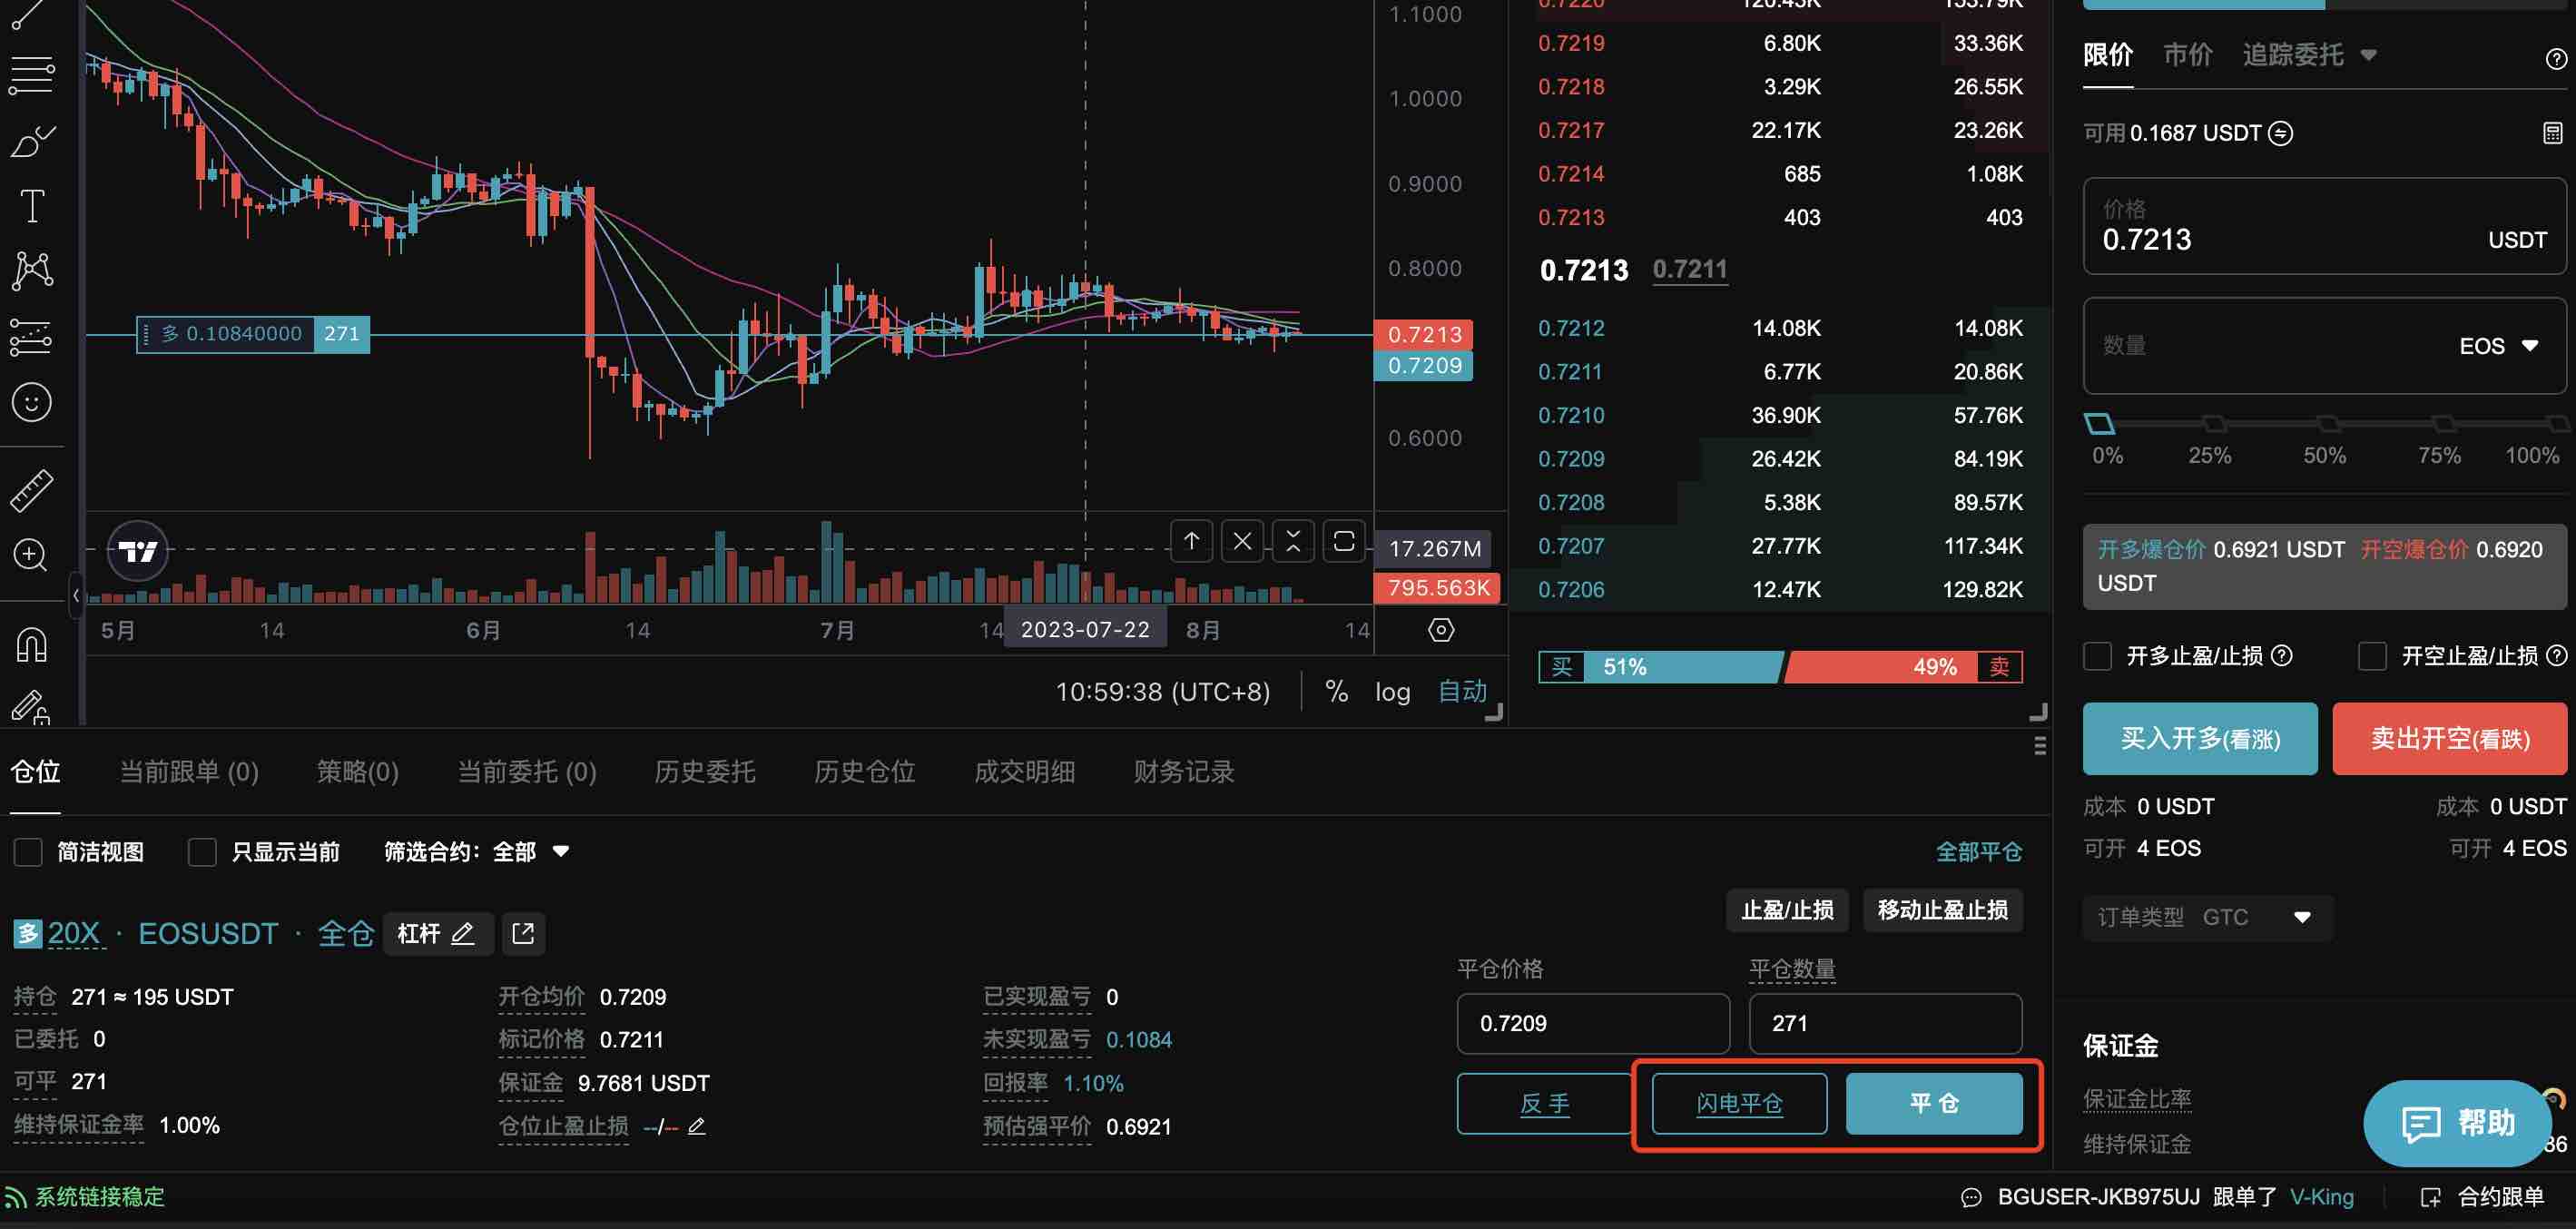Screen dimensions: 2576x1229
Task: Click the edit pencil beside 杠杆
Action: [462, 934]
